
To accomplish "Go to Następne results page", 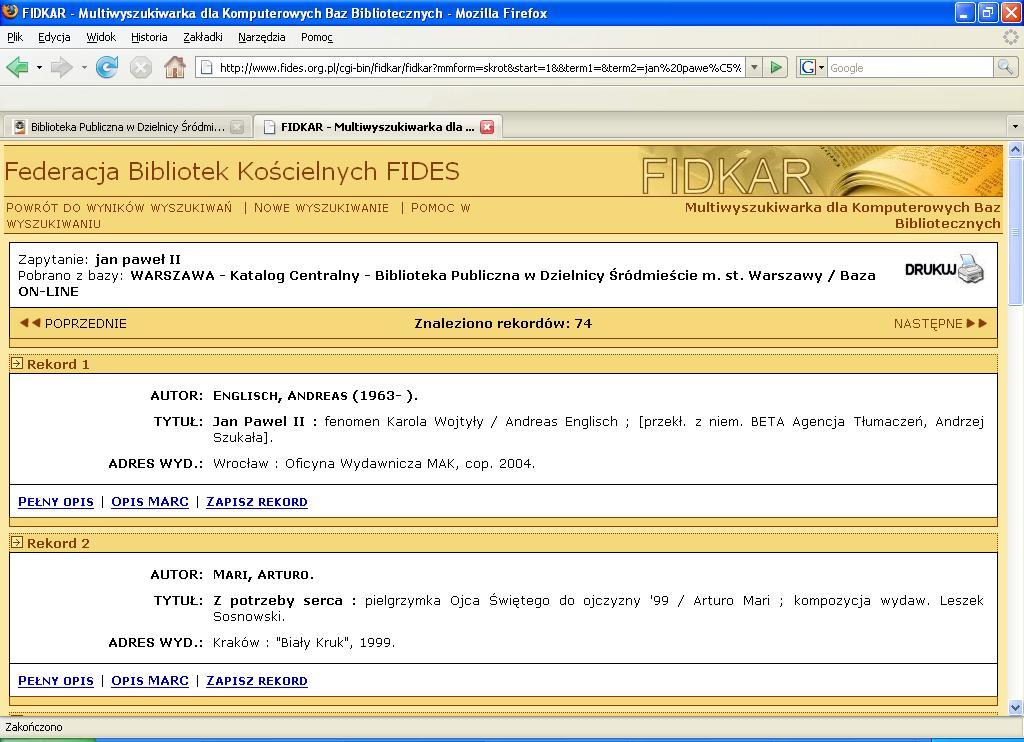I will tap(940, 323).
